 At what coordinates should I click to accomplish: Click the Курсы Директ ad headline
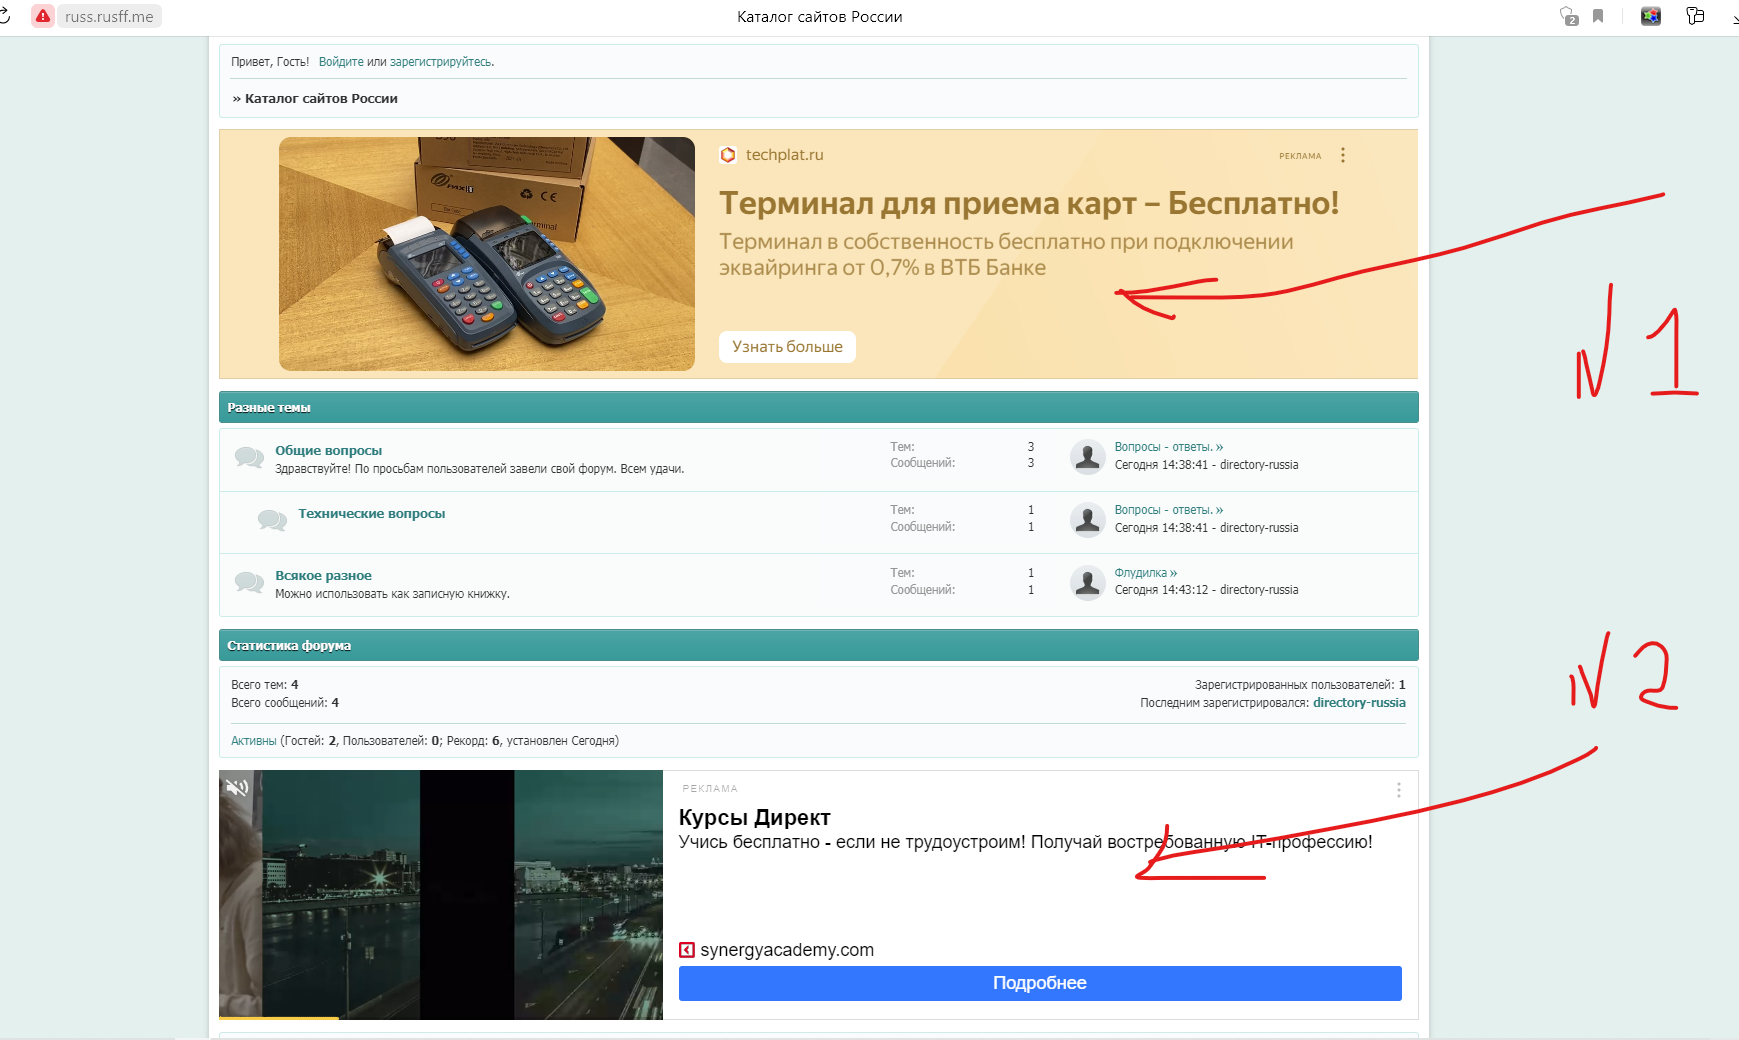pyautogui.click(x=754, y=818)
